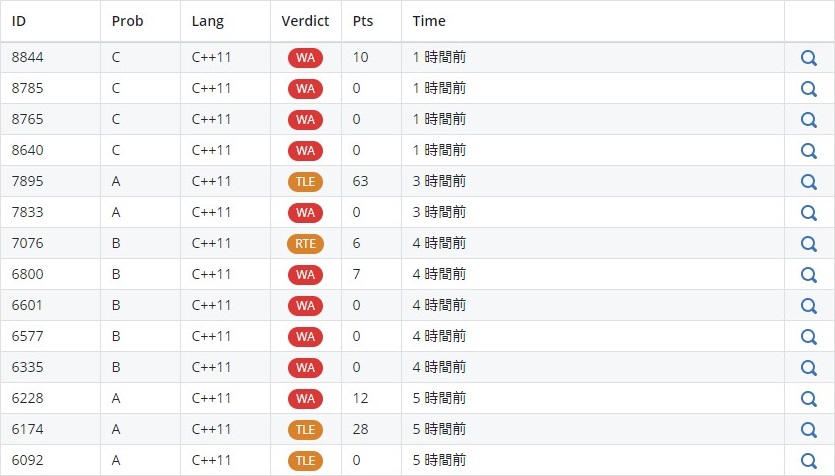Screen dimensions: 835x476
Task: Open magnifier for submission 6800
Action: [x=809, y=275]
